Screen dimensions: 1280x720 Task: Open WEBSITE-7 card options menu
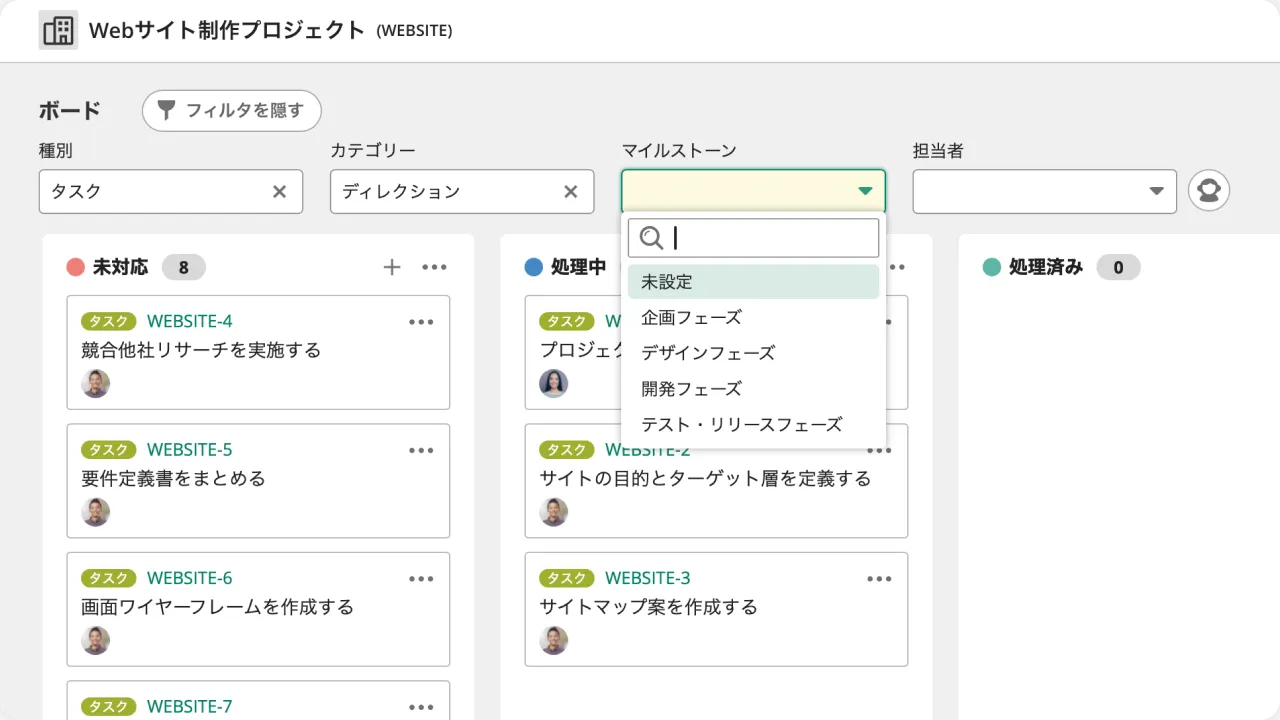pos(421,707)
